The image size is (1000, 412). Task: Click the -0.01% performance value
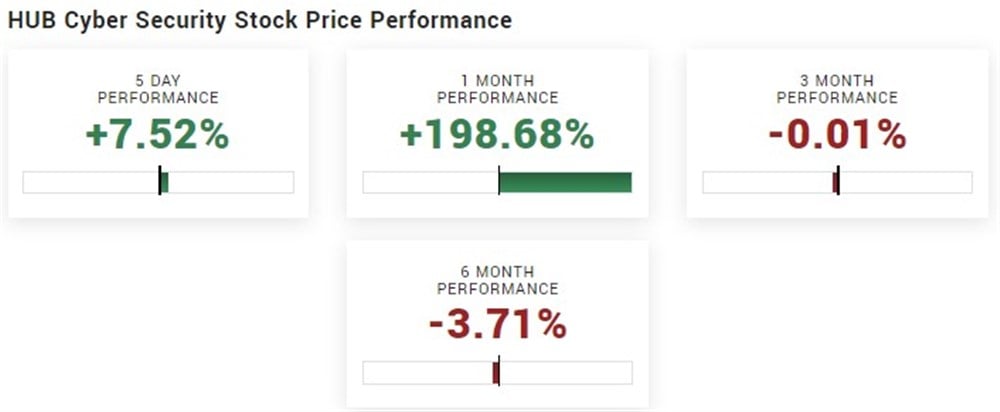click(837, 136)
